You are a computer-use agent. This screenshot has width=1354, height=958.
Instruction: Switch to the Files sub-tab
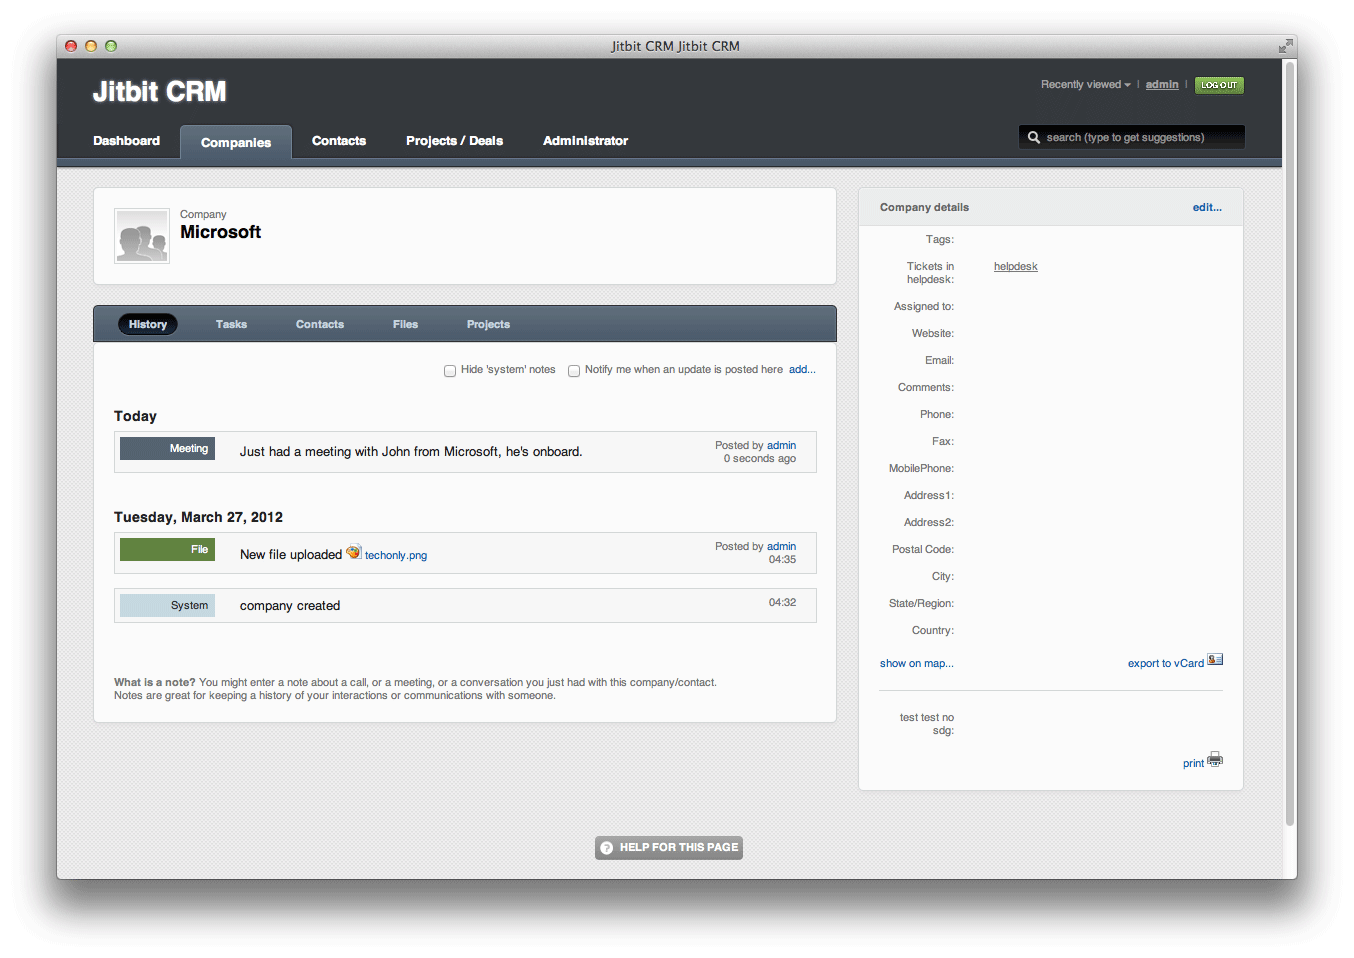(x=405, y=324)
